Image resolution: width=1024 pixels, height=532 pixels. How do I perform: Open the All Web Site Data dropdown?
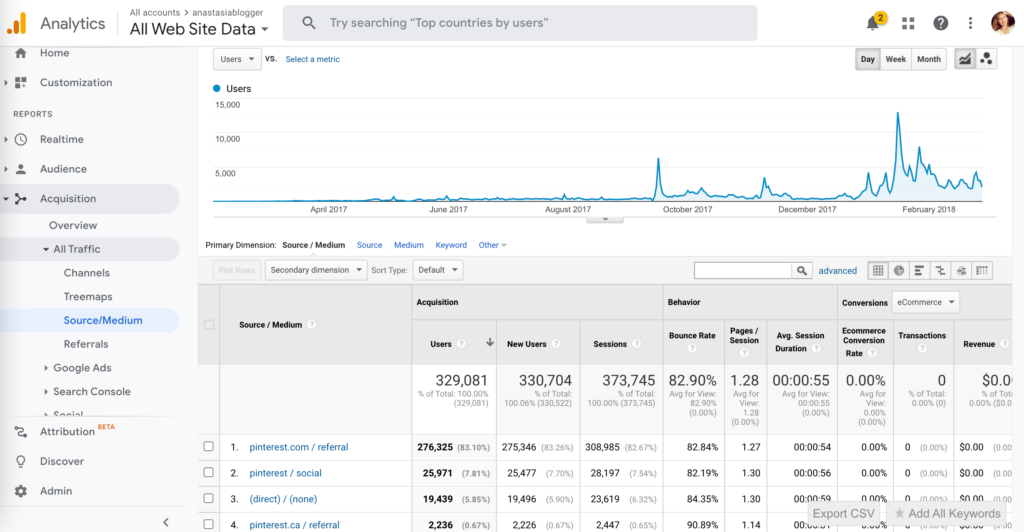[199, 29]
